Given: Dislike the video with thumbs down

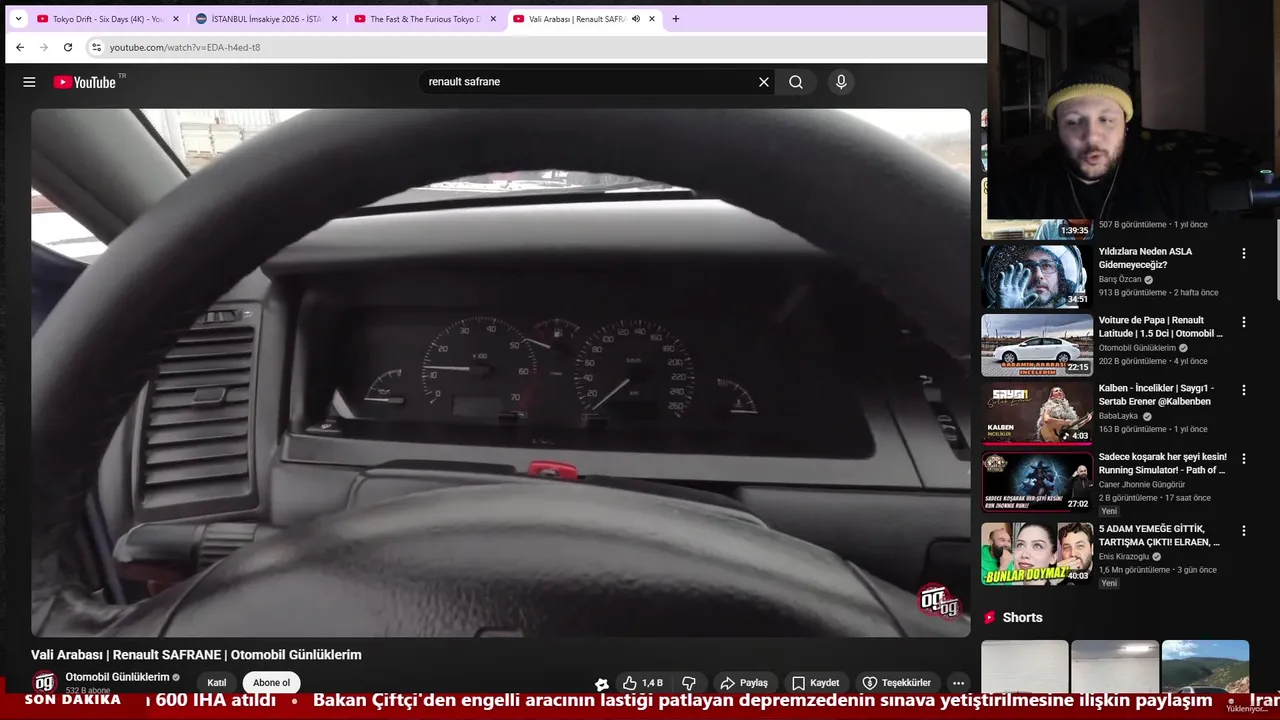Looking at the screenshot, I should coord(689,683).
